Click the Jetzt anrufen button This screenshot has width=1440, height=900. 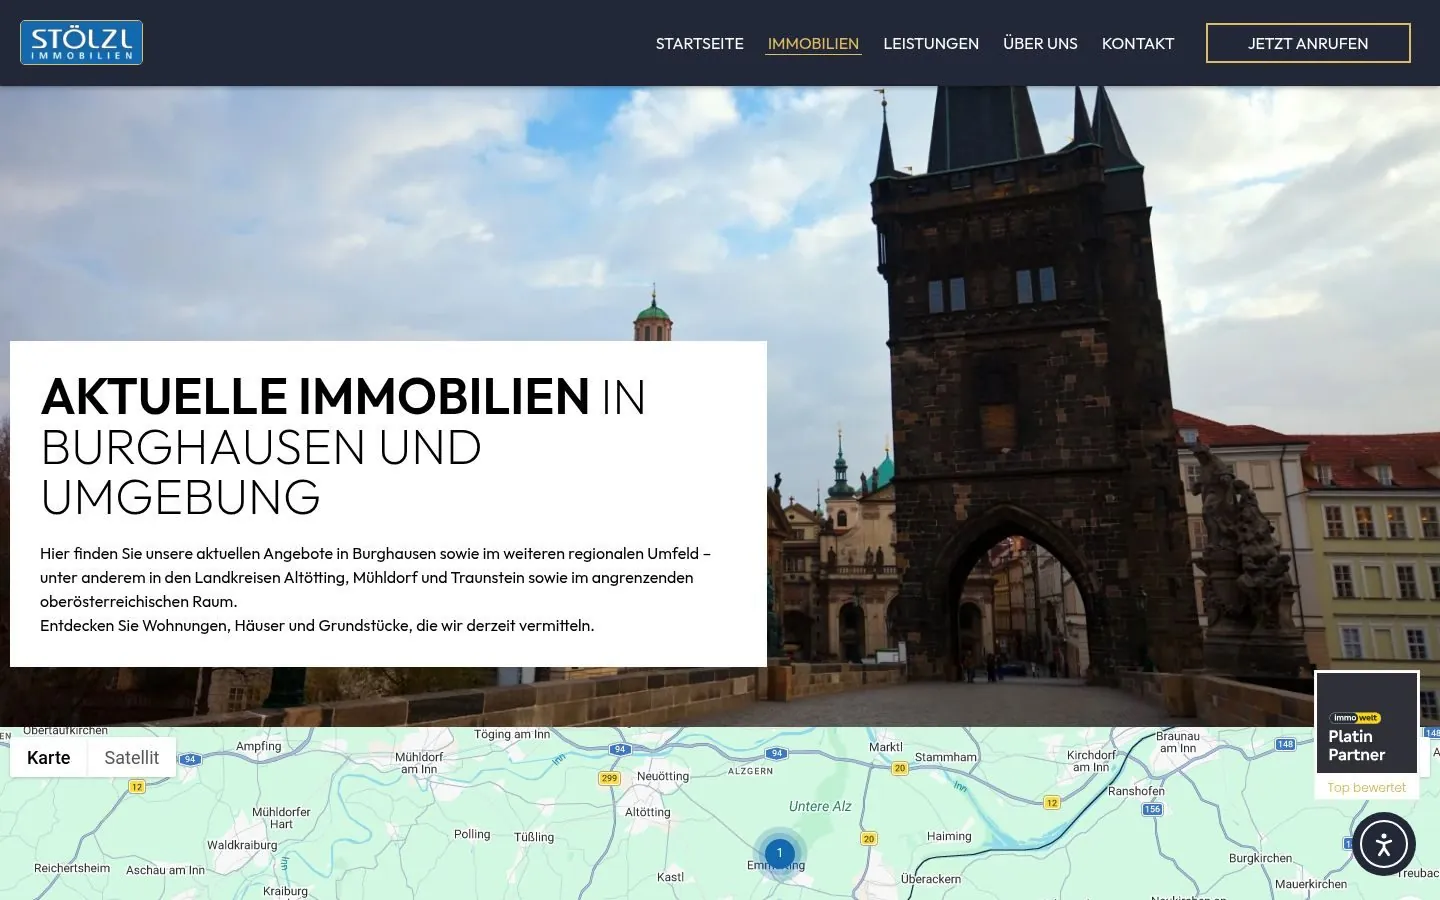(1308, 43)
